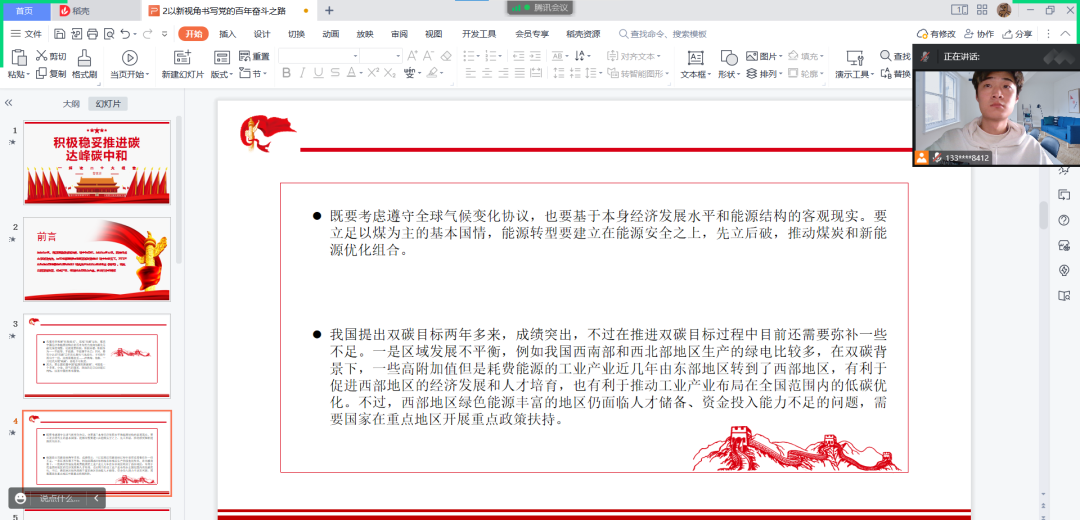The width and height of the screenshot is (1080, 520).
Task: Open Presentation Tools (演示工具)
Action: [x=854, y=58]
